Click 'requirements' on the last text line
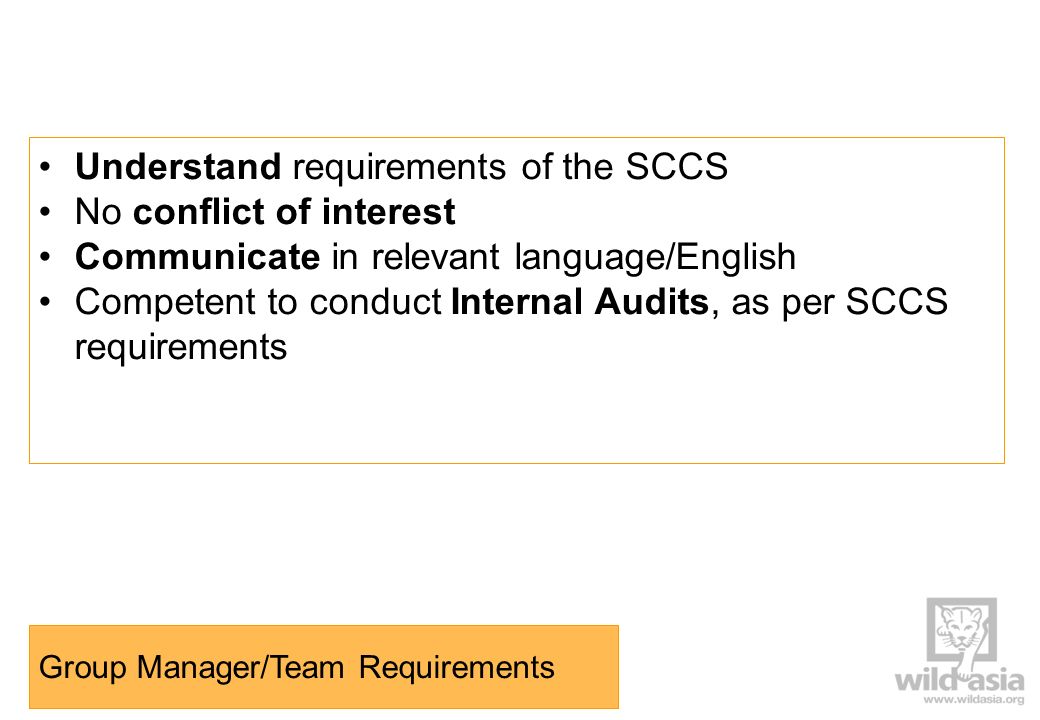The height and width of the screenshot is (720, 1040). click(x=181, y=348)
